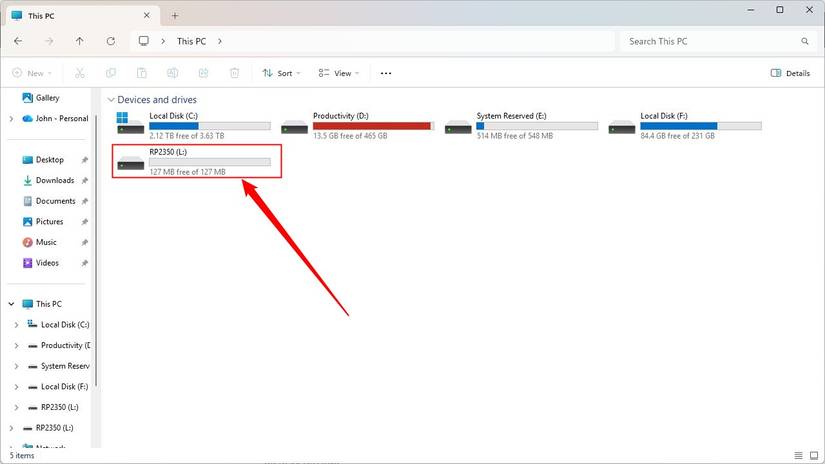Click the Search This PC field

pyautogui.click(x=710, y=41)
